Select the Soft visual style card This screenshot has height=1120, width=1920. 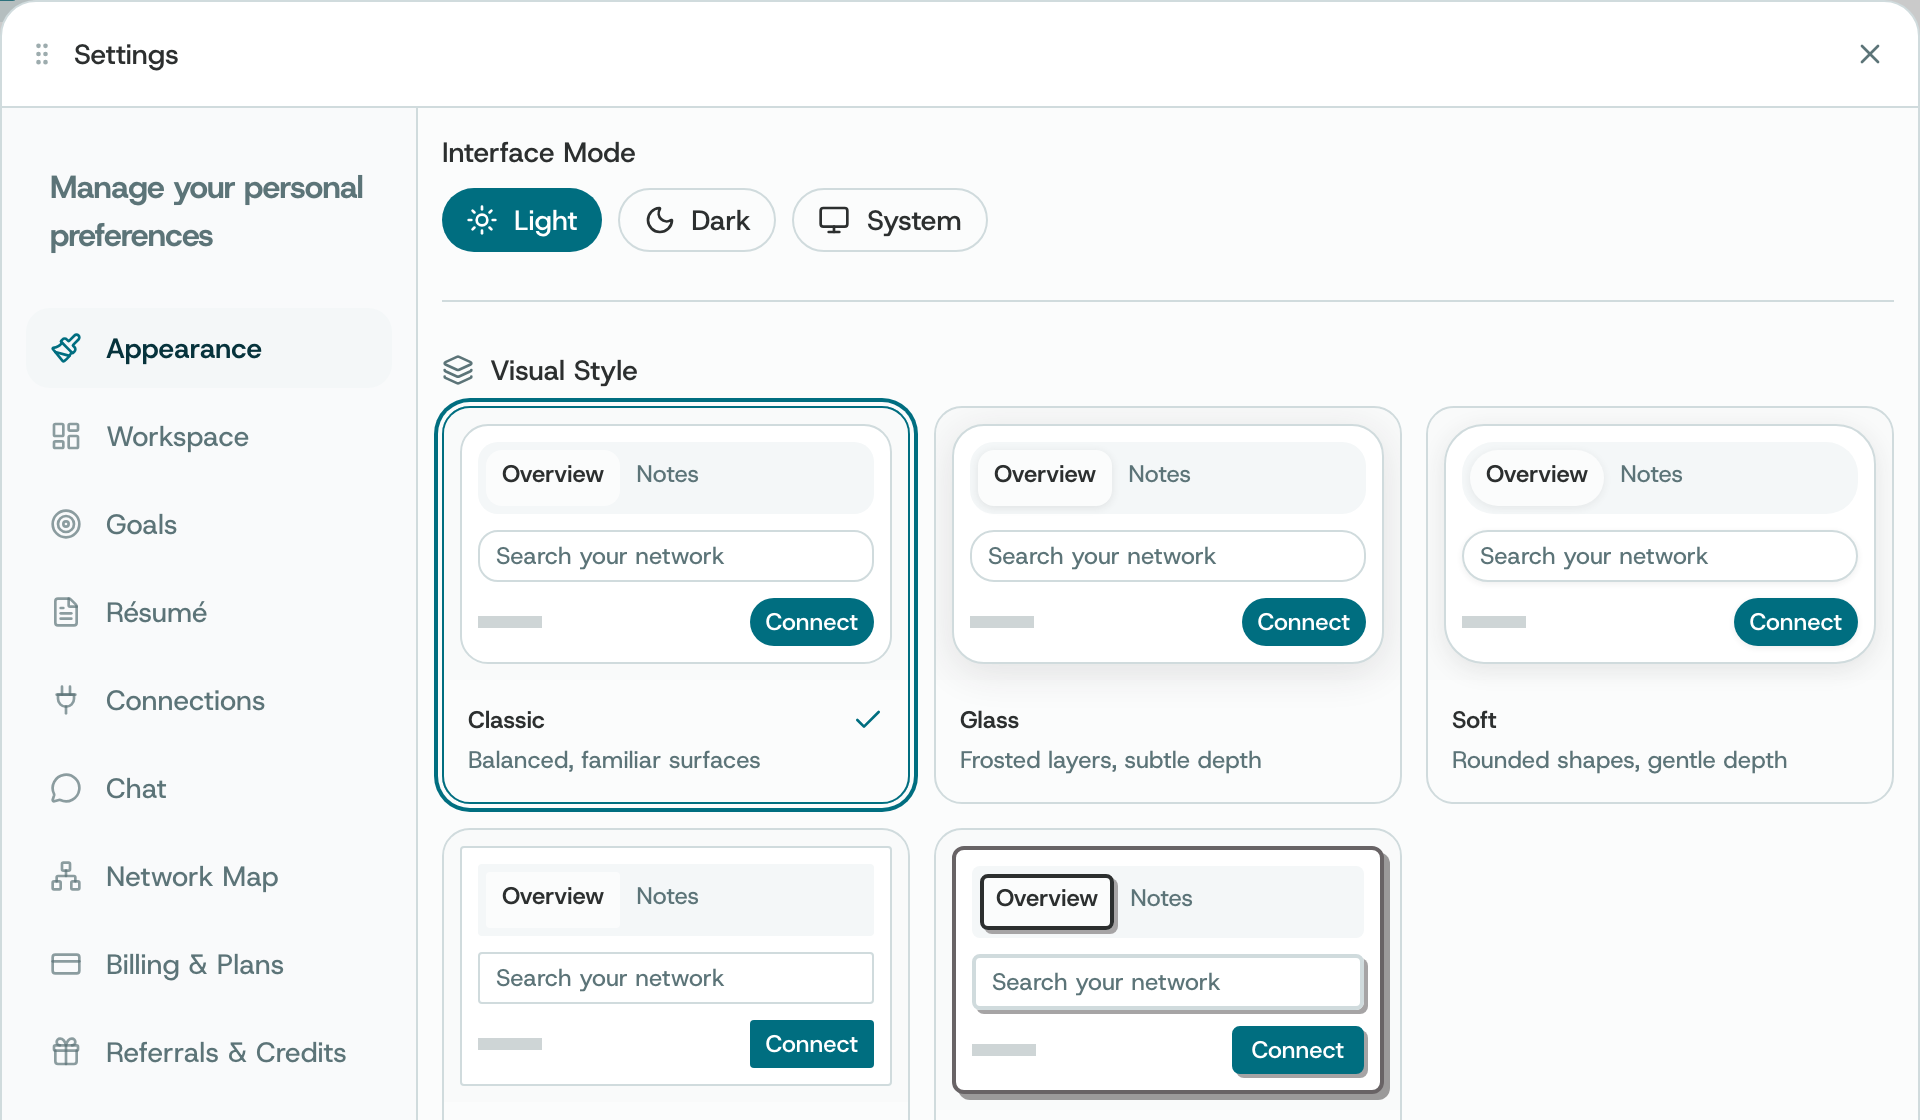click(x=1660, y=605)
